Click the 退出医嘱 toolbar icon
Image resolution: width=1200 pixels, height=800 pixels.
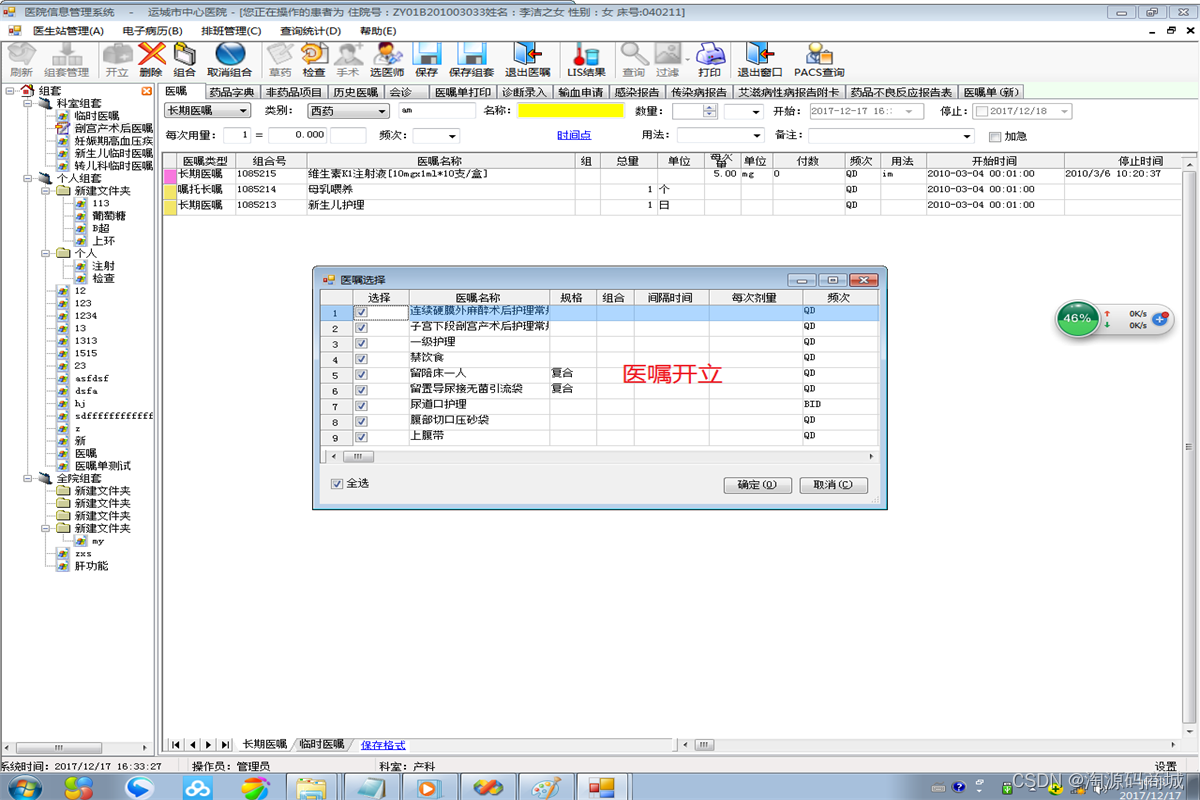[x=527, y=59]
